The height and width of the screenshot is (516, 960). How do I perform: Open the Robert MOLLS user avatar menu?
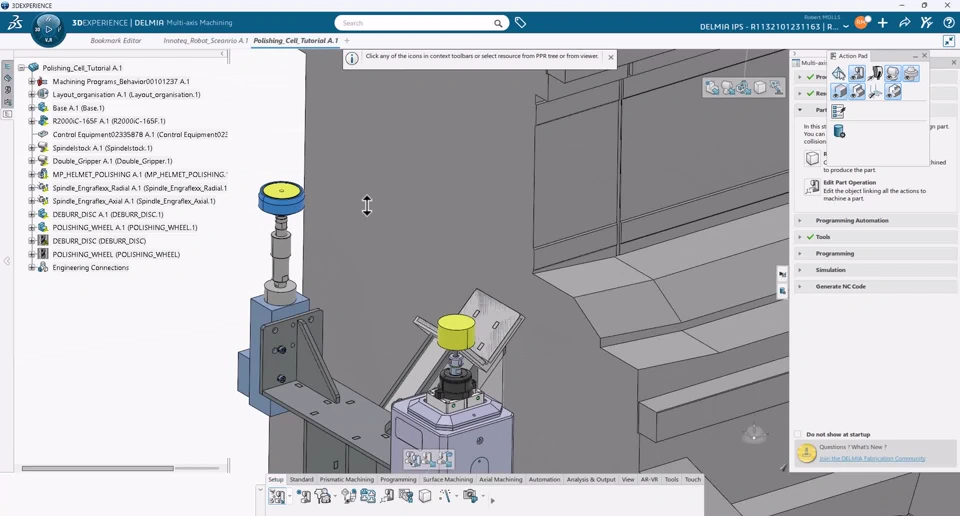pyautogui.click(x=861, y=23)
